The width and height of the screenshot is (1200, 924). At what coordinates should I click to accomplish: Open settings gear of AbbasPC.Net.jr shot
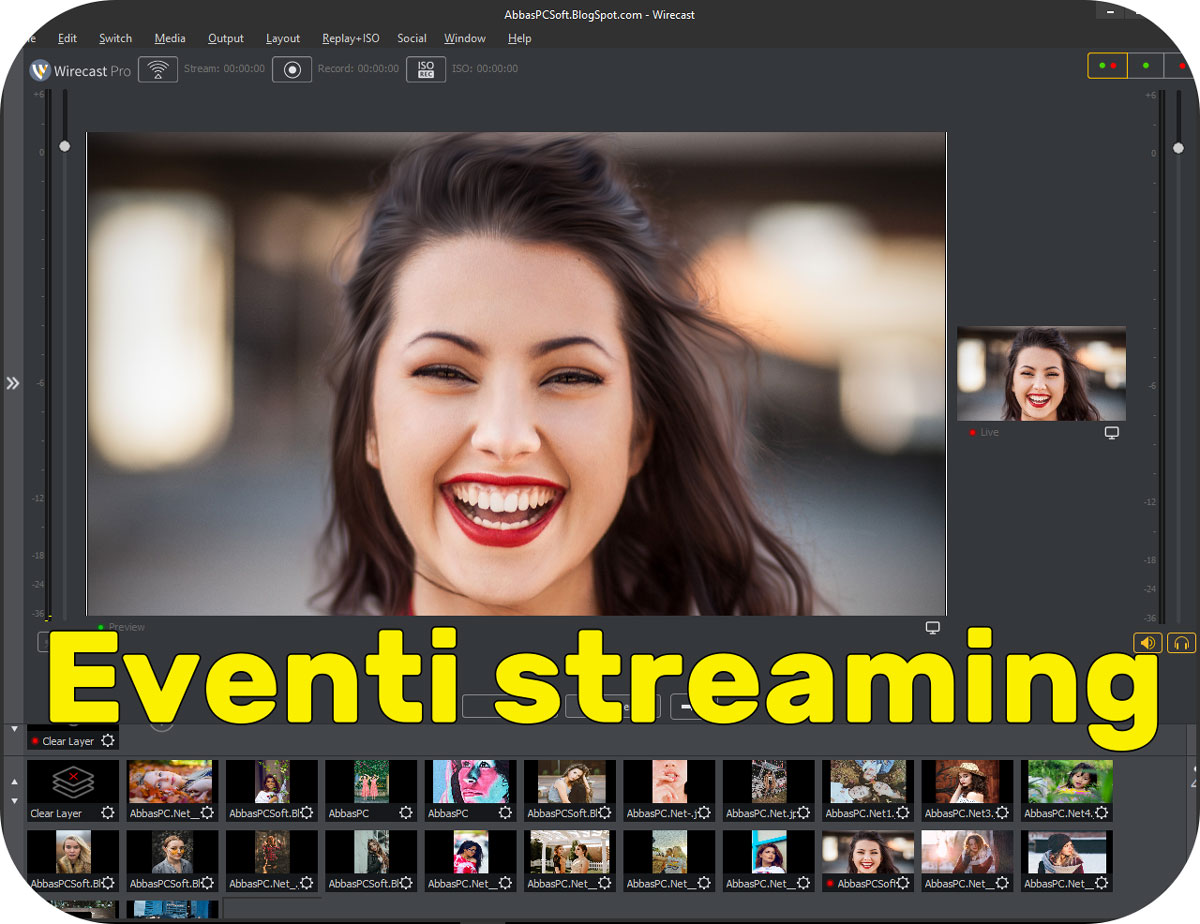(x=804, y=813)
